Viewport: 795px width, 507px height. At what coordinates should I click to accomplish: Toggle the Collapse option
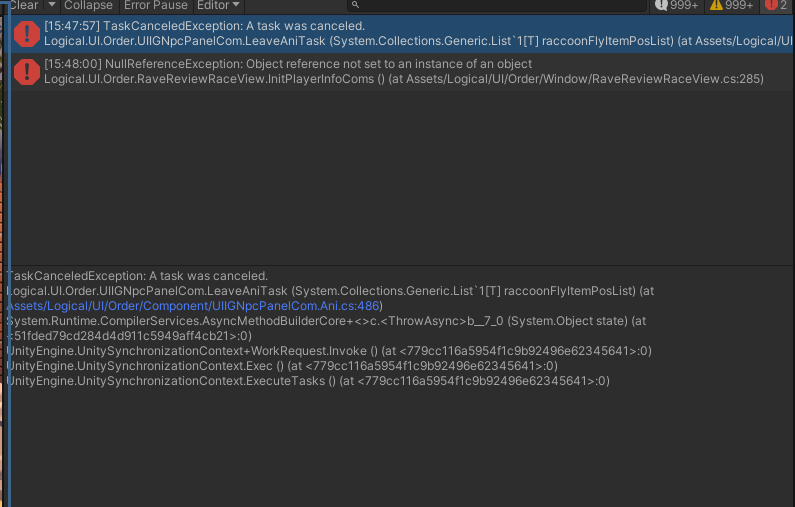(88, 5)
